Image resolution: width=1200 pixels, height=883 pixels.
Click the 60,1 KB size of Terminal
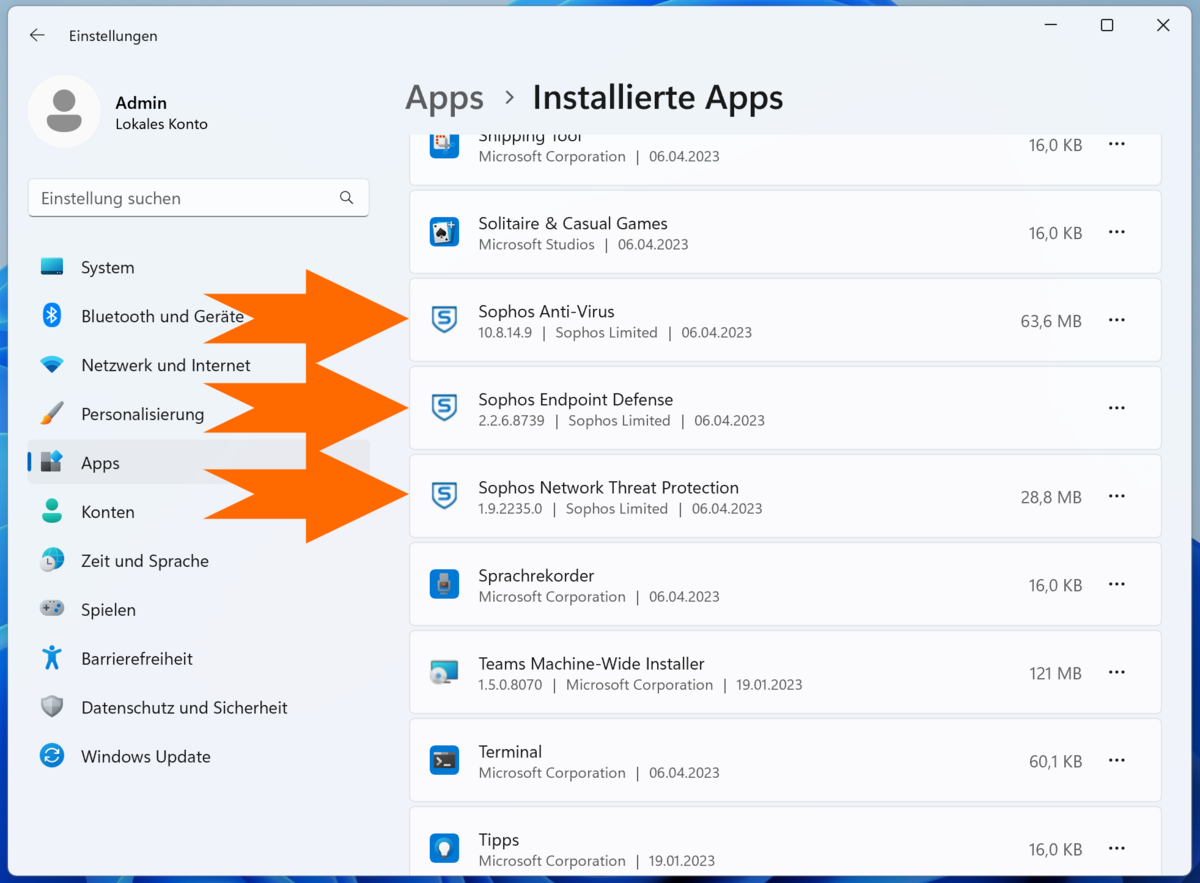point(1055,761)
